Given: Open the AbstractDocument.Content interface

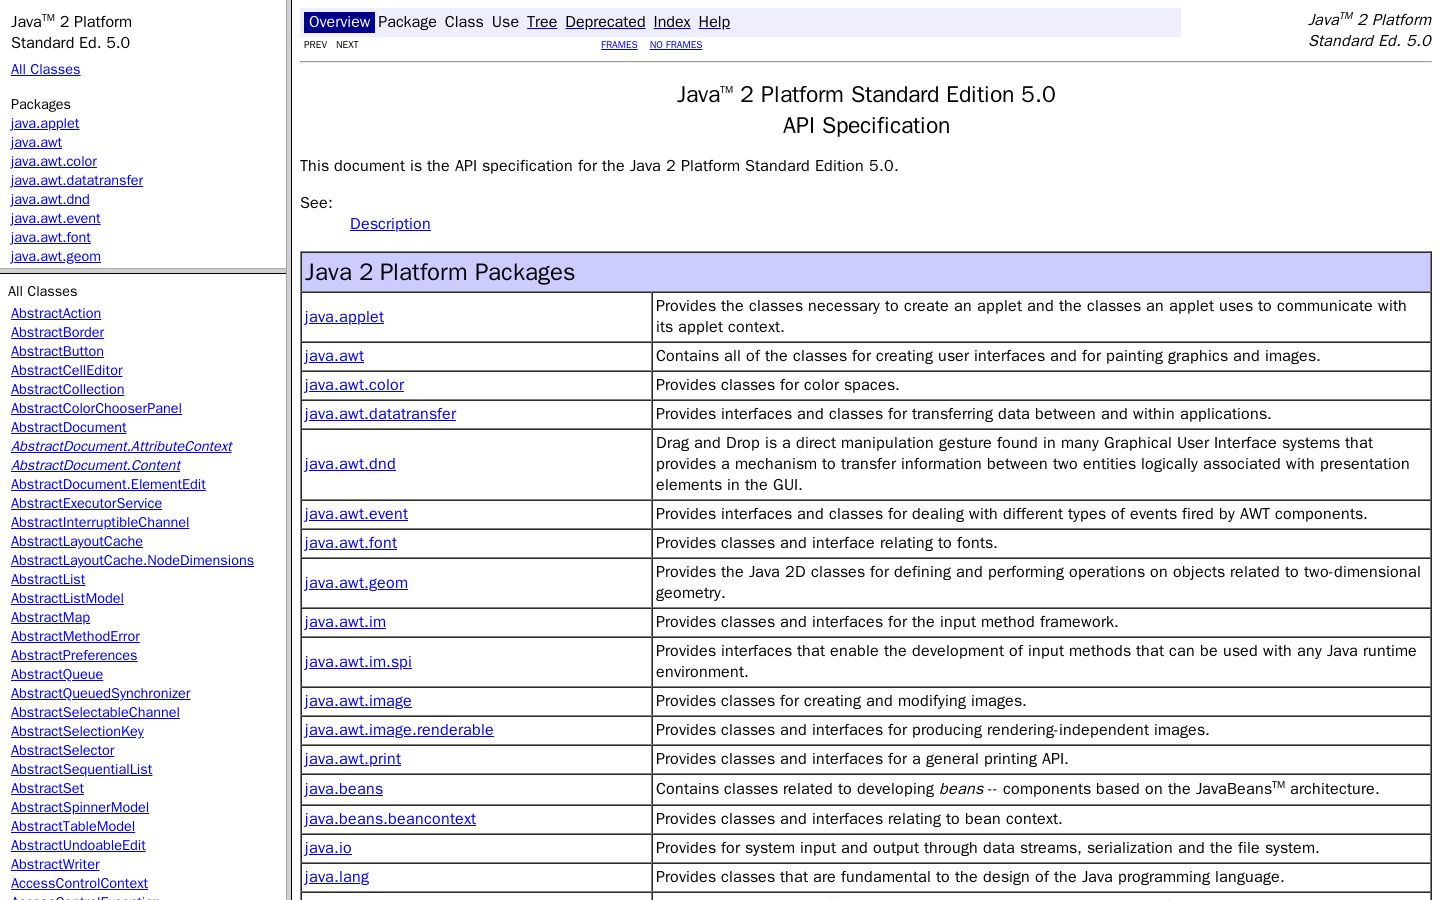Looking at the screenshot, I should [96, 465].
